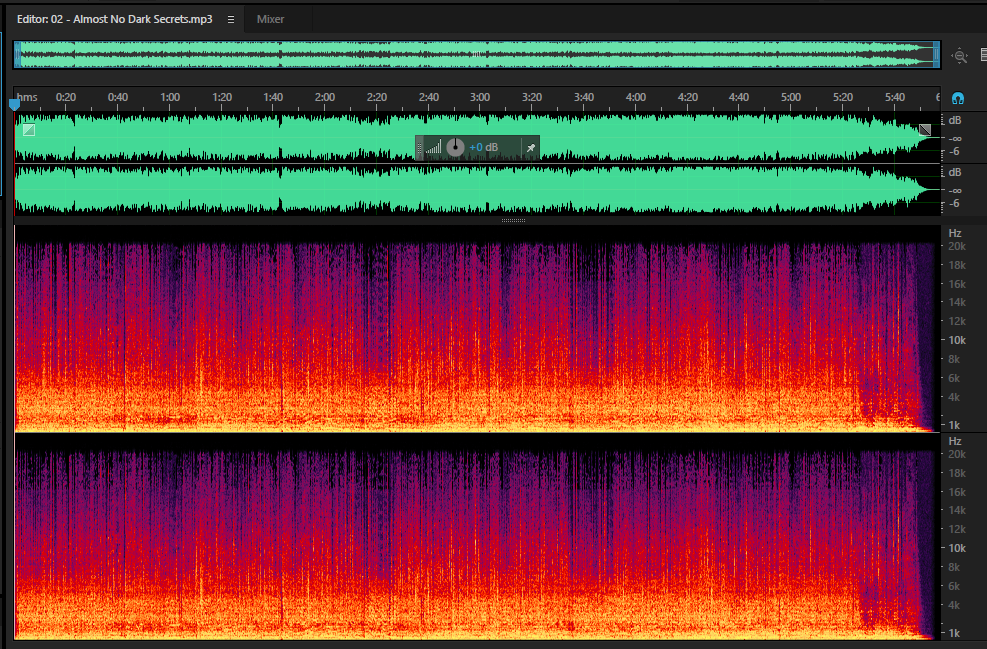Click the +0 dB value in the HUD
This screenshot has width=987, height=649.
[x=483, y=147]
